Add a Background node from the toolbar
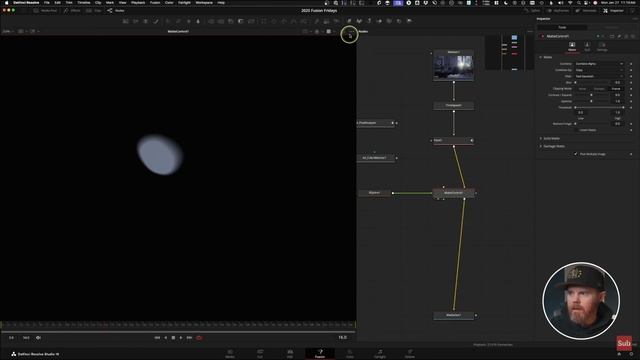The width and height of the screenshot is (640, 360). [x=126, y=21]
